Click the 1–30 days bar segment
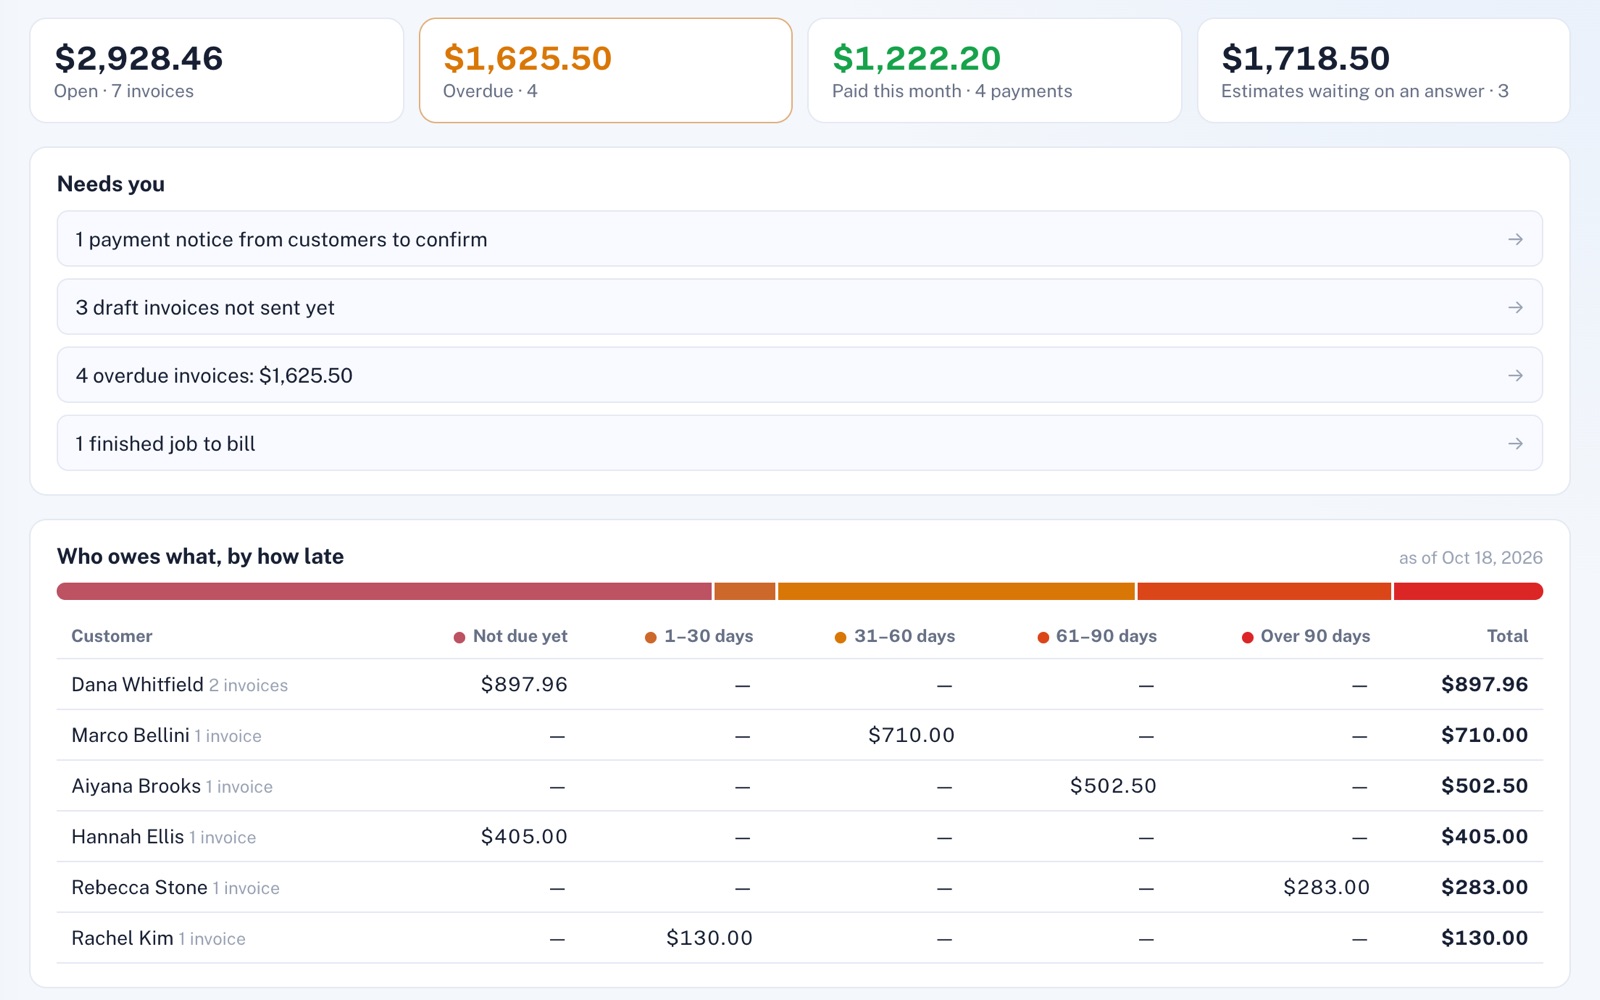 [x=745, y=592]
